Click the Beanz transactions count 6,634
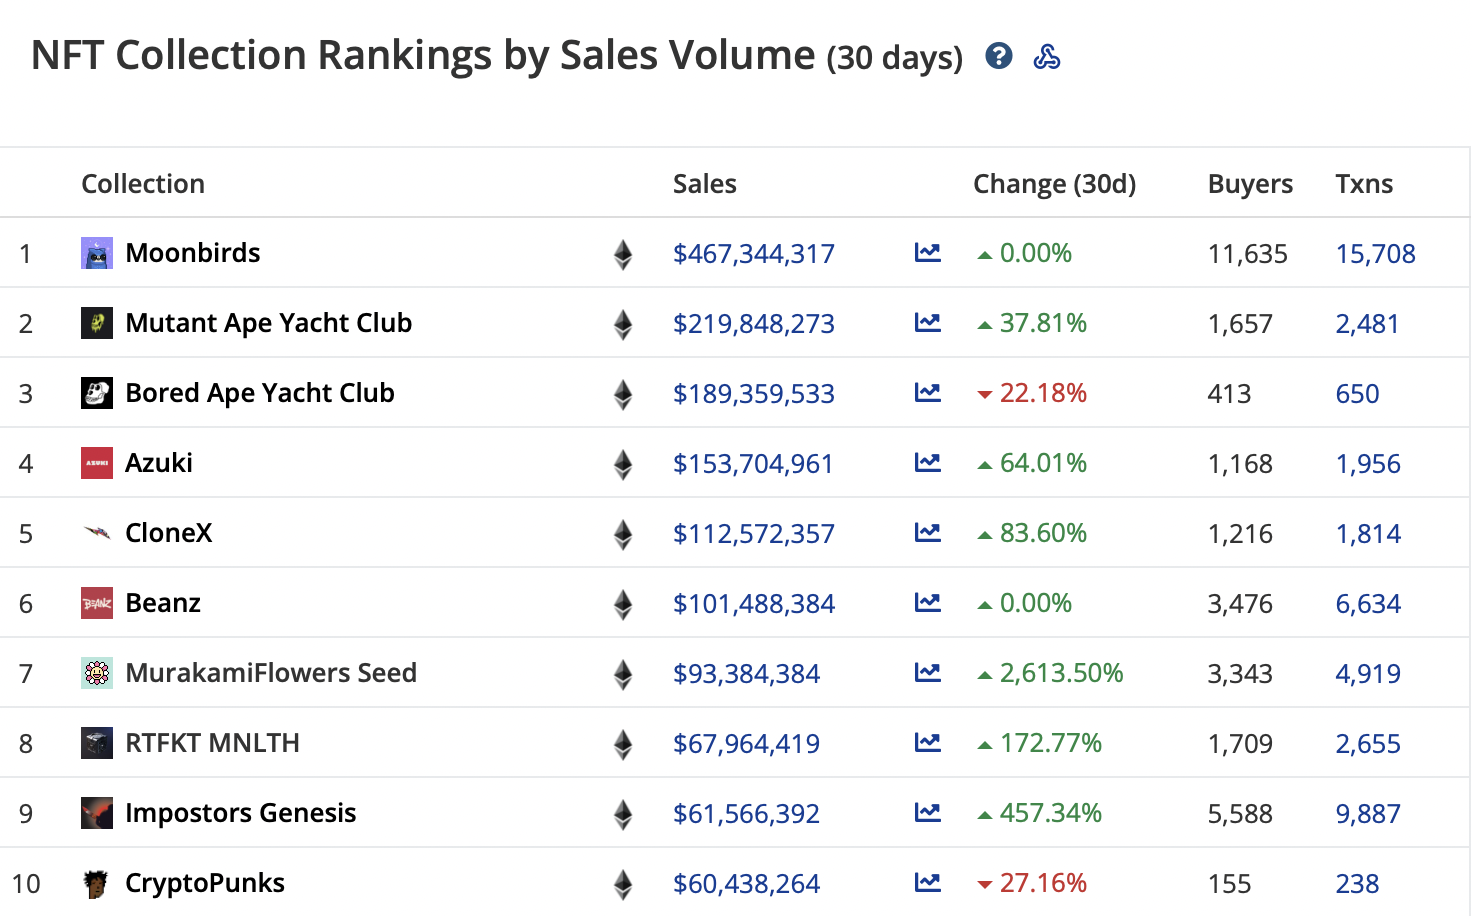The width and height of the screenshot is (1472, 916). (x=1368, y=604)
